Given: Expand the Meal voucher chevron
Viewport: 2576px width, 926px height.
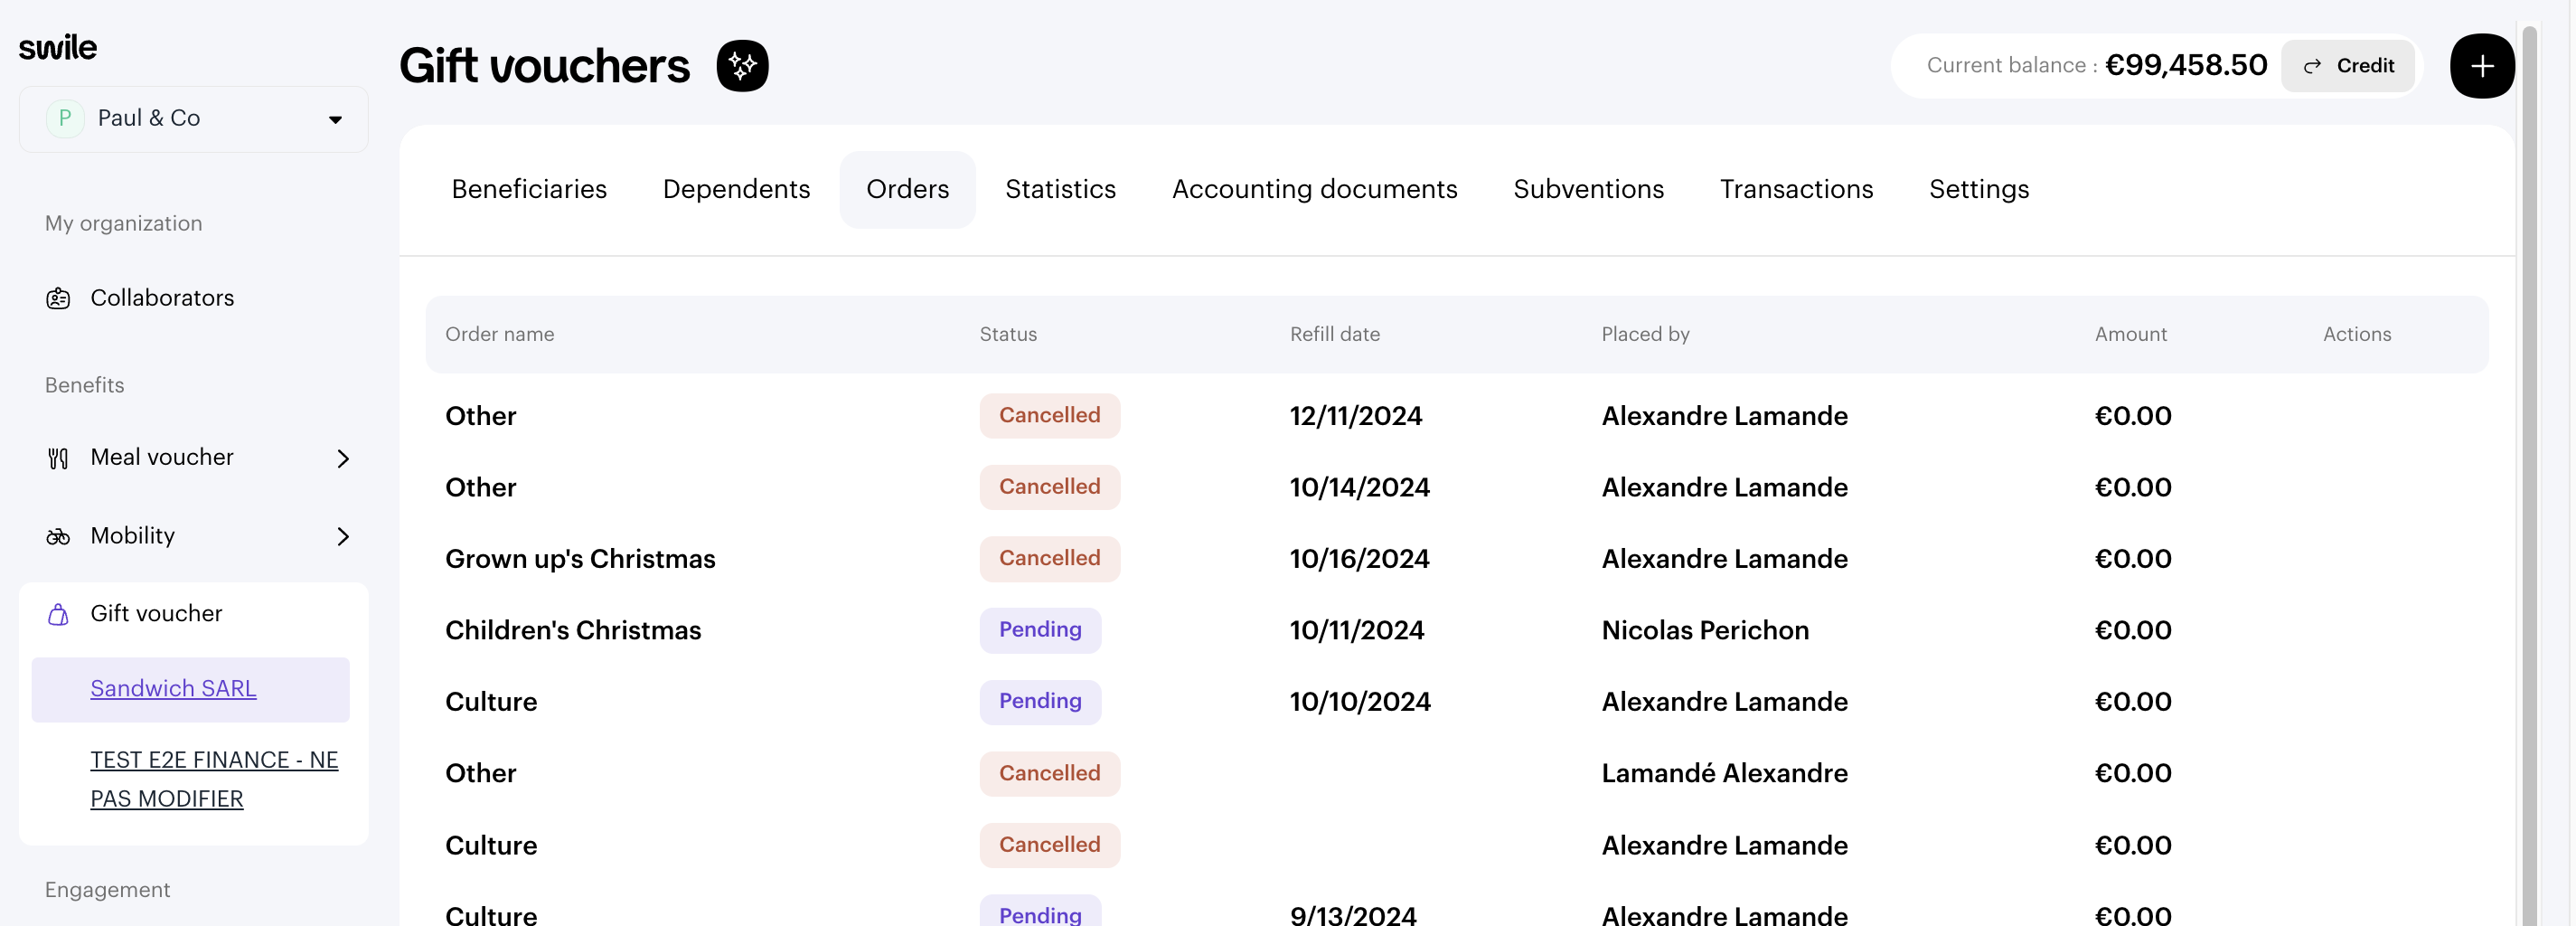Looking at the screenshot, I should tap(343, 458).
